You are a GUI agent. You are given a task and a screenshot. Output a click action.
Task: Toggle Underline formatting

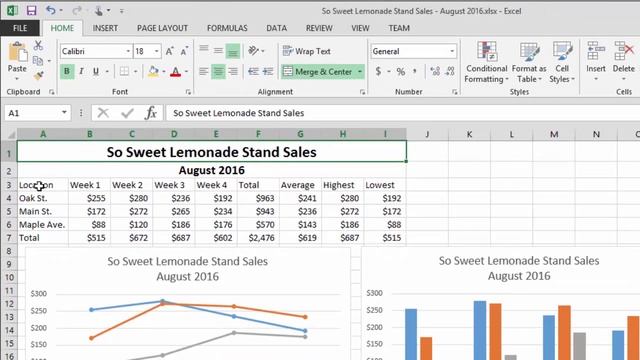coord(96,71)
